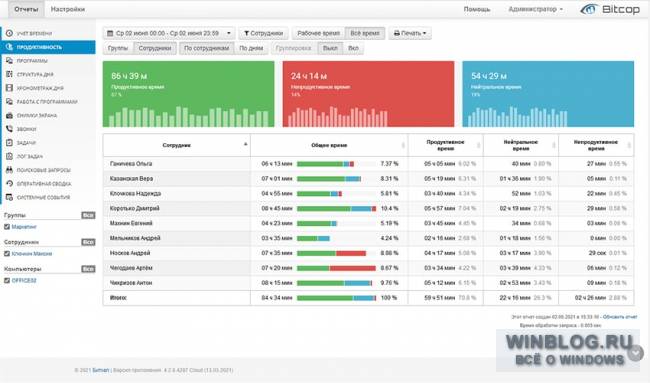Open the Учет времени clock icon

(9, 33)
